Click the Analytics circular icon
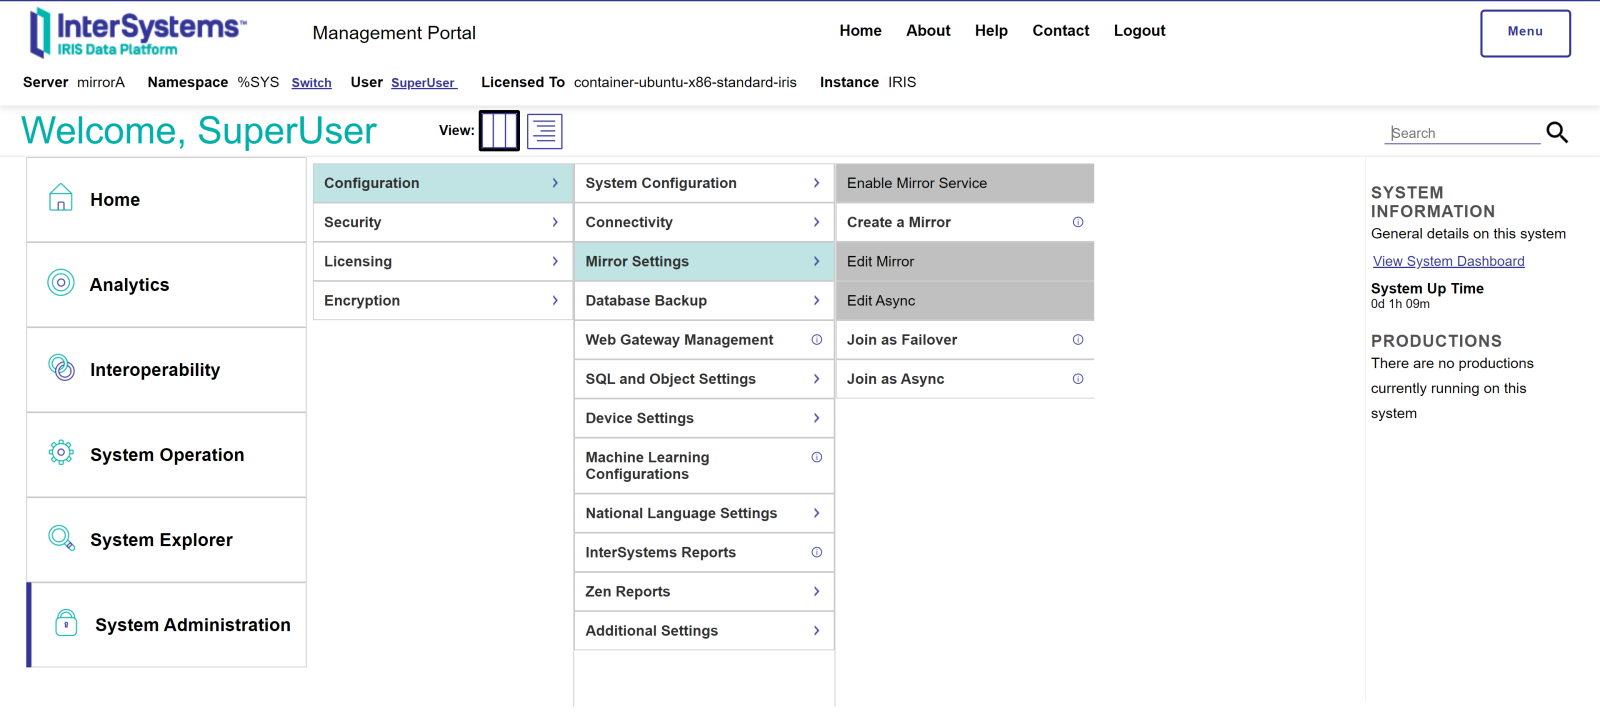This screenshot has width=1600, height=722. (x=61, y=283)
